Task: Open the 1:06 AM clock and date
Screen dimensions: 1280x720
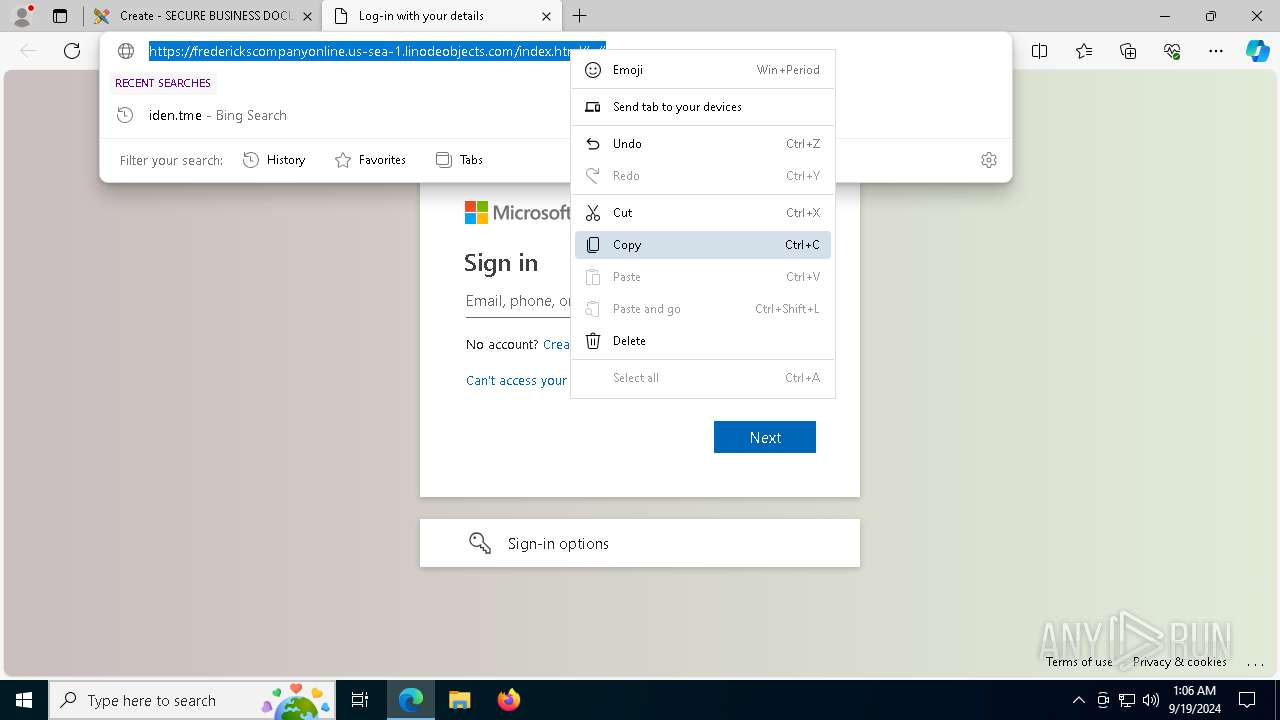Action: pyautogui.click(x=1194, y=700)
